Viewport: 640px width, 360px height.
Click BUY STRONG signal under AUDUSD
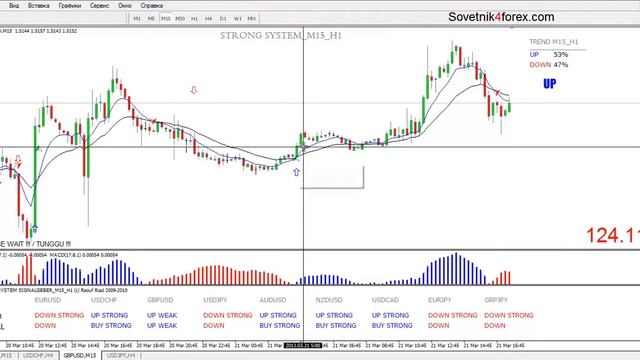tap(280, 326)
